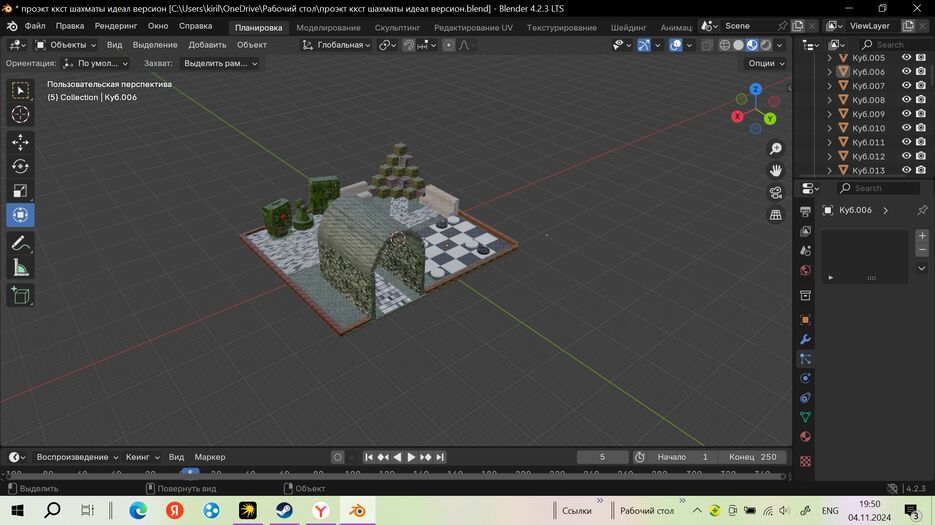The image size is (935, 525).
Task: Play animation forward in timeline
Action: pyautogui.click(x=411, y=457)
